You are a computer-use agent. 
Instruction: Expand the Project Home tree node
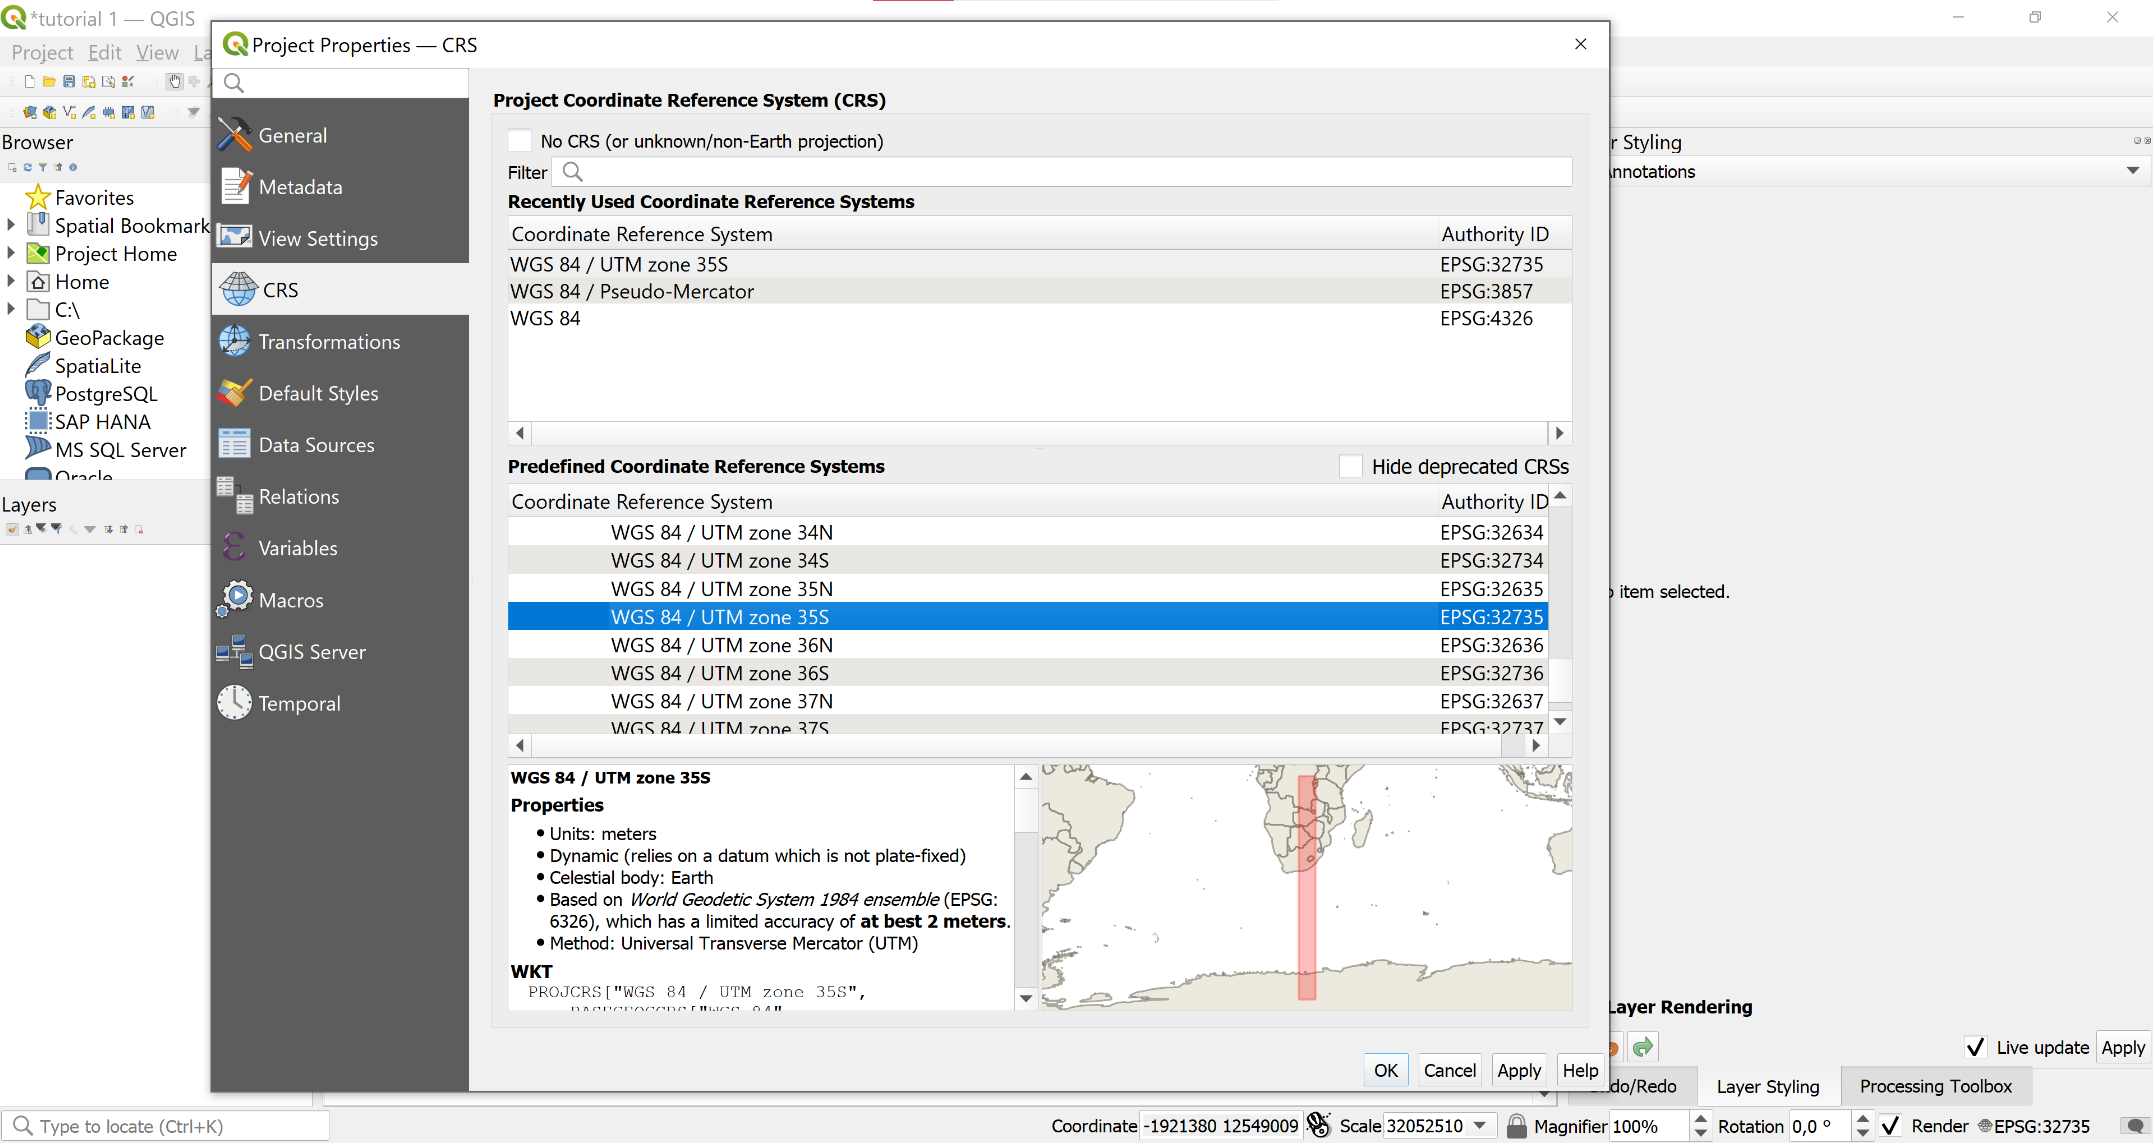[x=11, y=253]
